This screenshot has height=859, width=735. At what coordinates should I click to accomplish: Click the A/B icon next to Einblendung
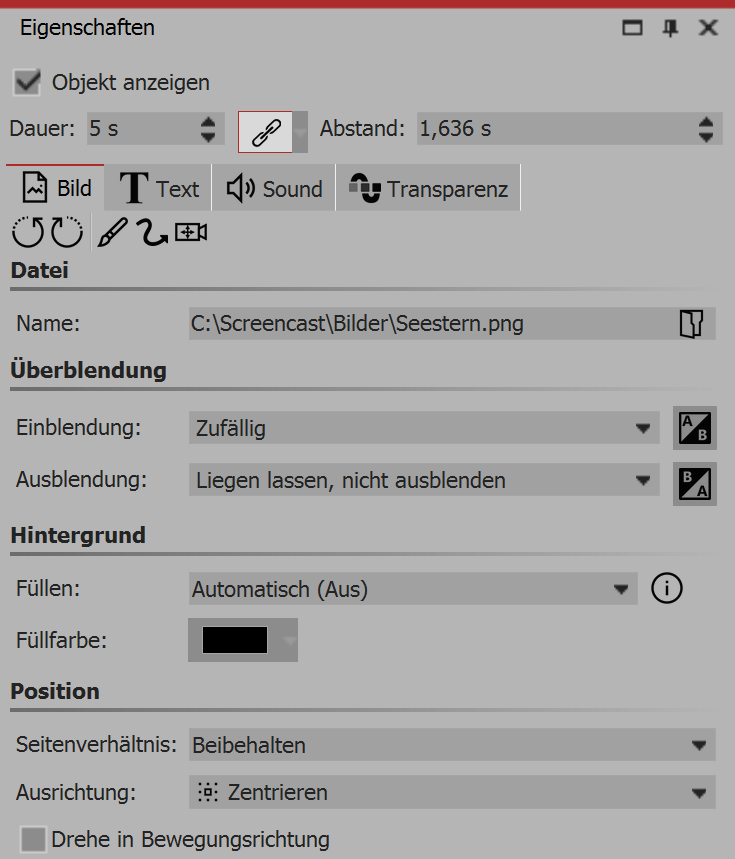694,427
